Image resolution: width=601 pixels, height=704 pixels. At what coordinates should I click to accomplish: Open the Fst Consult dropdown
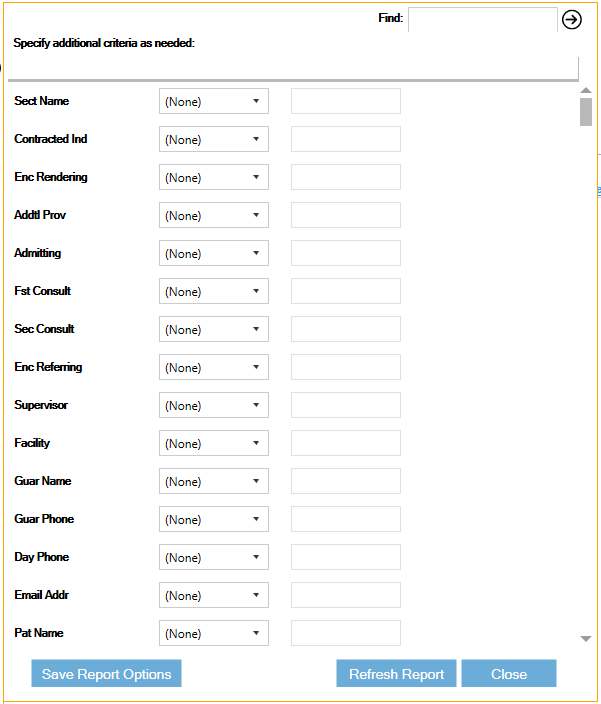click(214, 291)
